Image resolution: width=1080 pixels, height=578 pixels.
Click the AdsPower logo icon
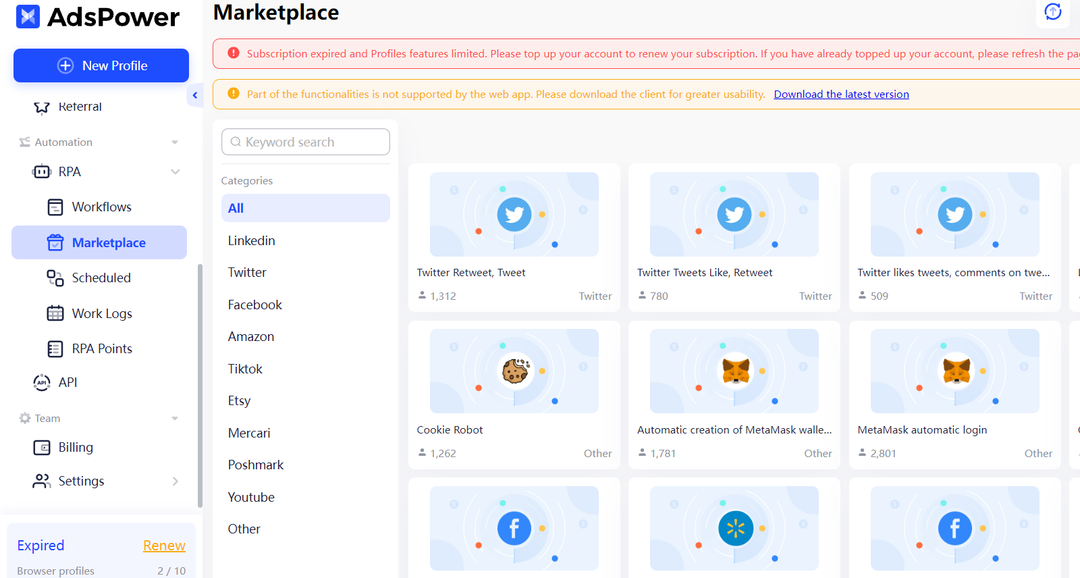(28, 17)
